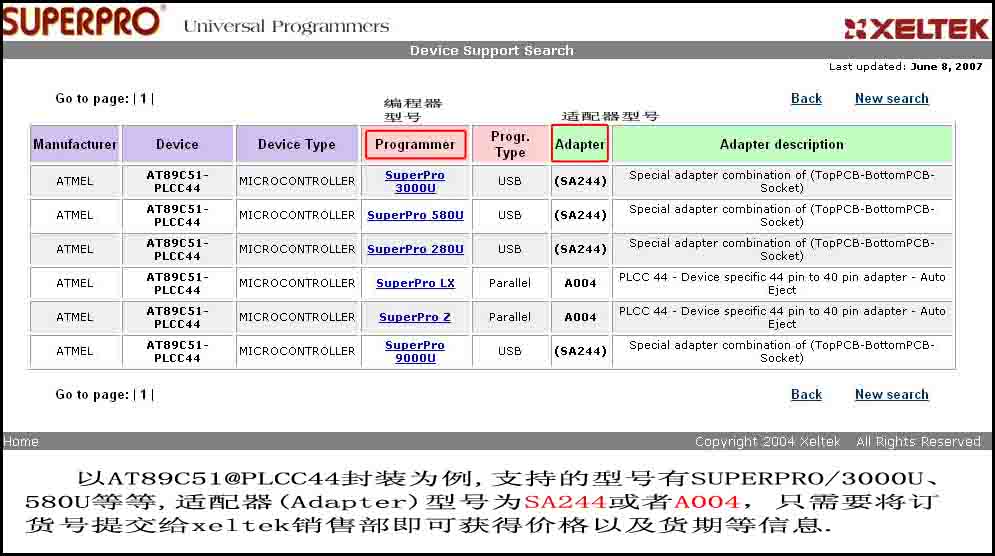Click the bottom New search link
995x556 pixels.
pos(892,394)
